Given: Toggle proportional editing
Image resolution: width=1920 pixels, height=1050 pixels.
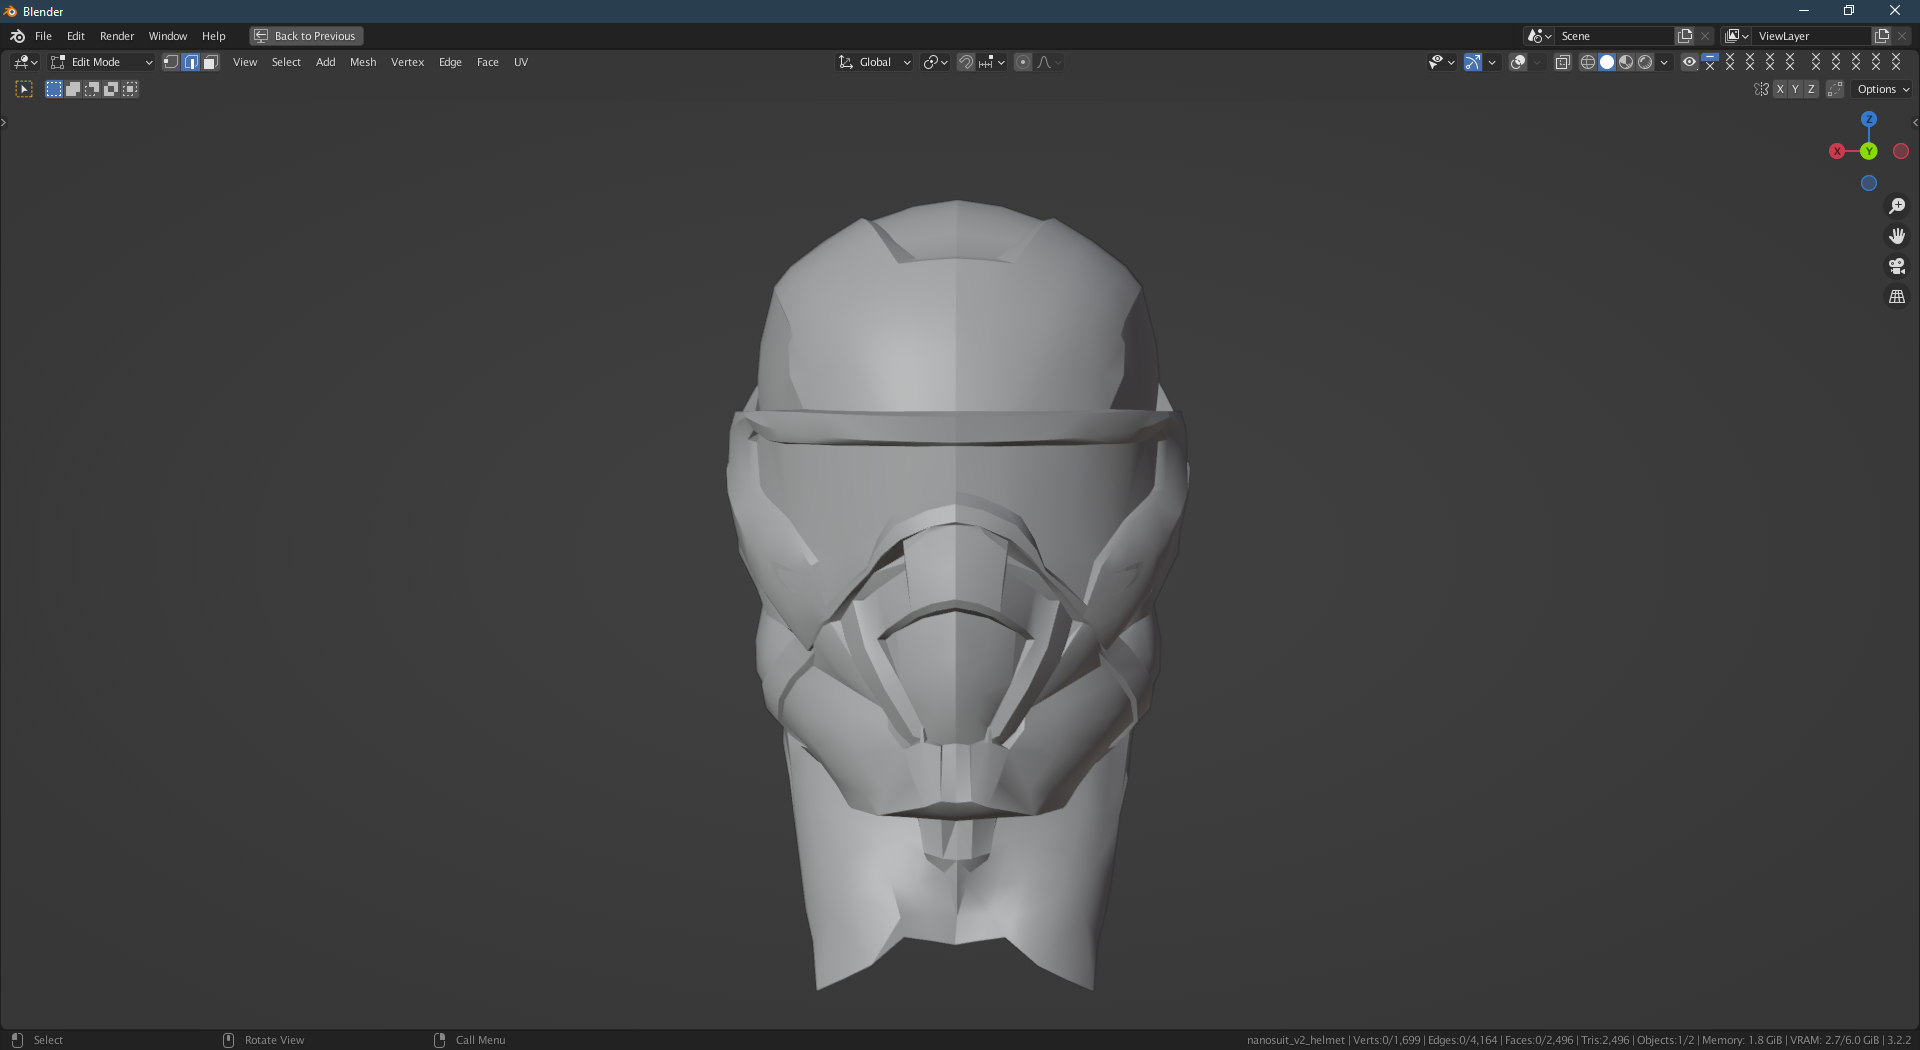Looking at the screenshot, I should [x=1023, y=62].
